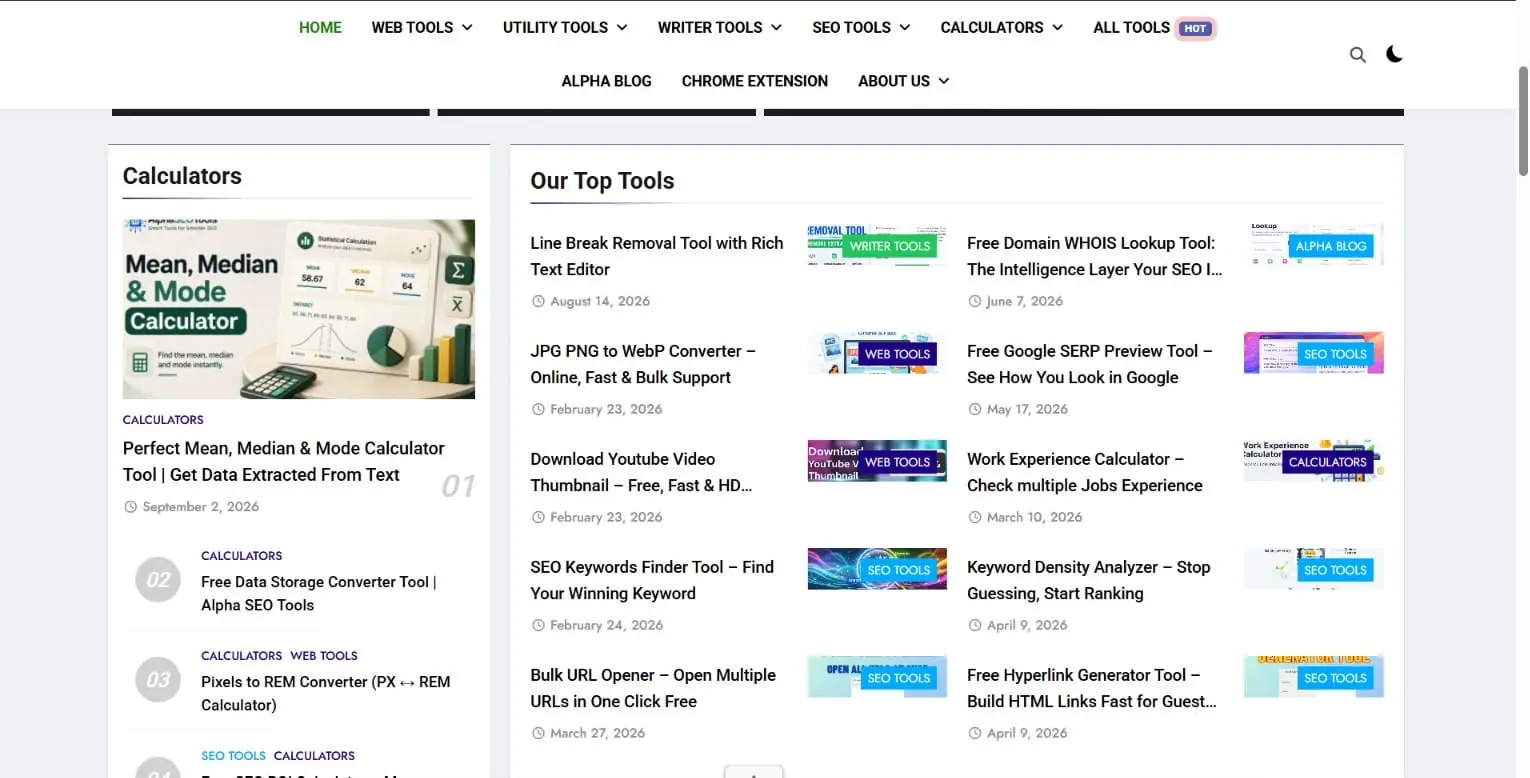Click the HOT badge beside All Tools
Screen dimensions: 1530x778
(1195, 28)
